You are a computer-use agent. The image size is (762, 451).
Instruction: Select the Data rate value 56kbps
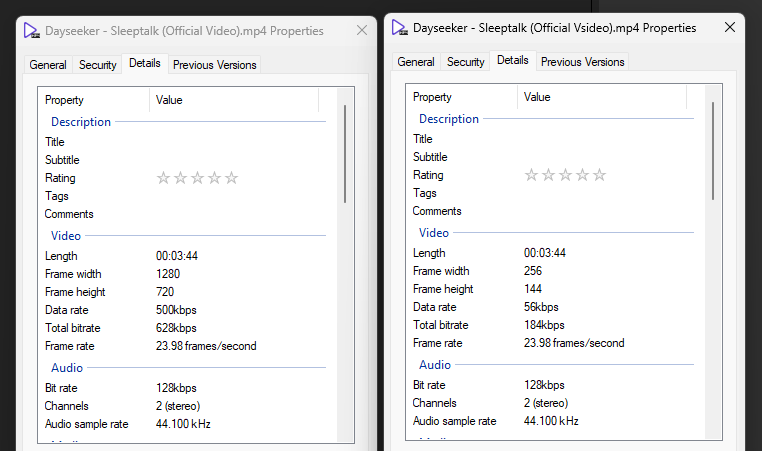[541, 307]
